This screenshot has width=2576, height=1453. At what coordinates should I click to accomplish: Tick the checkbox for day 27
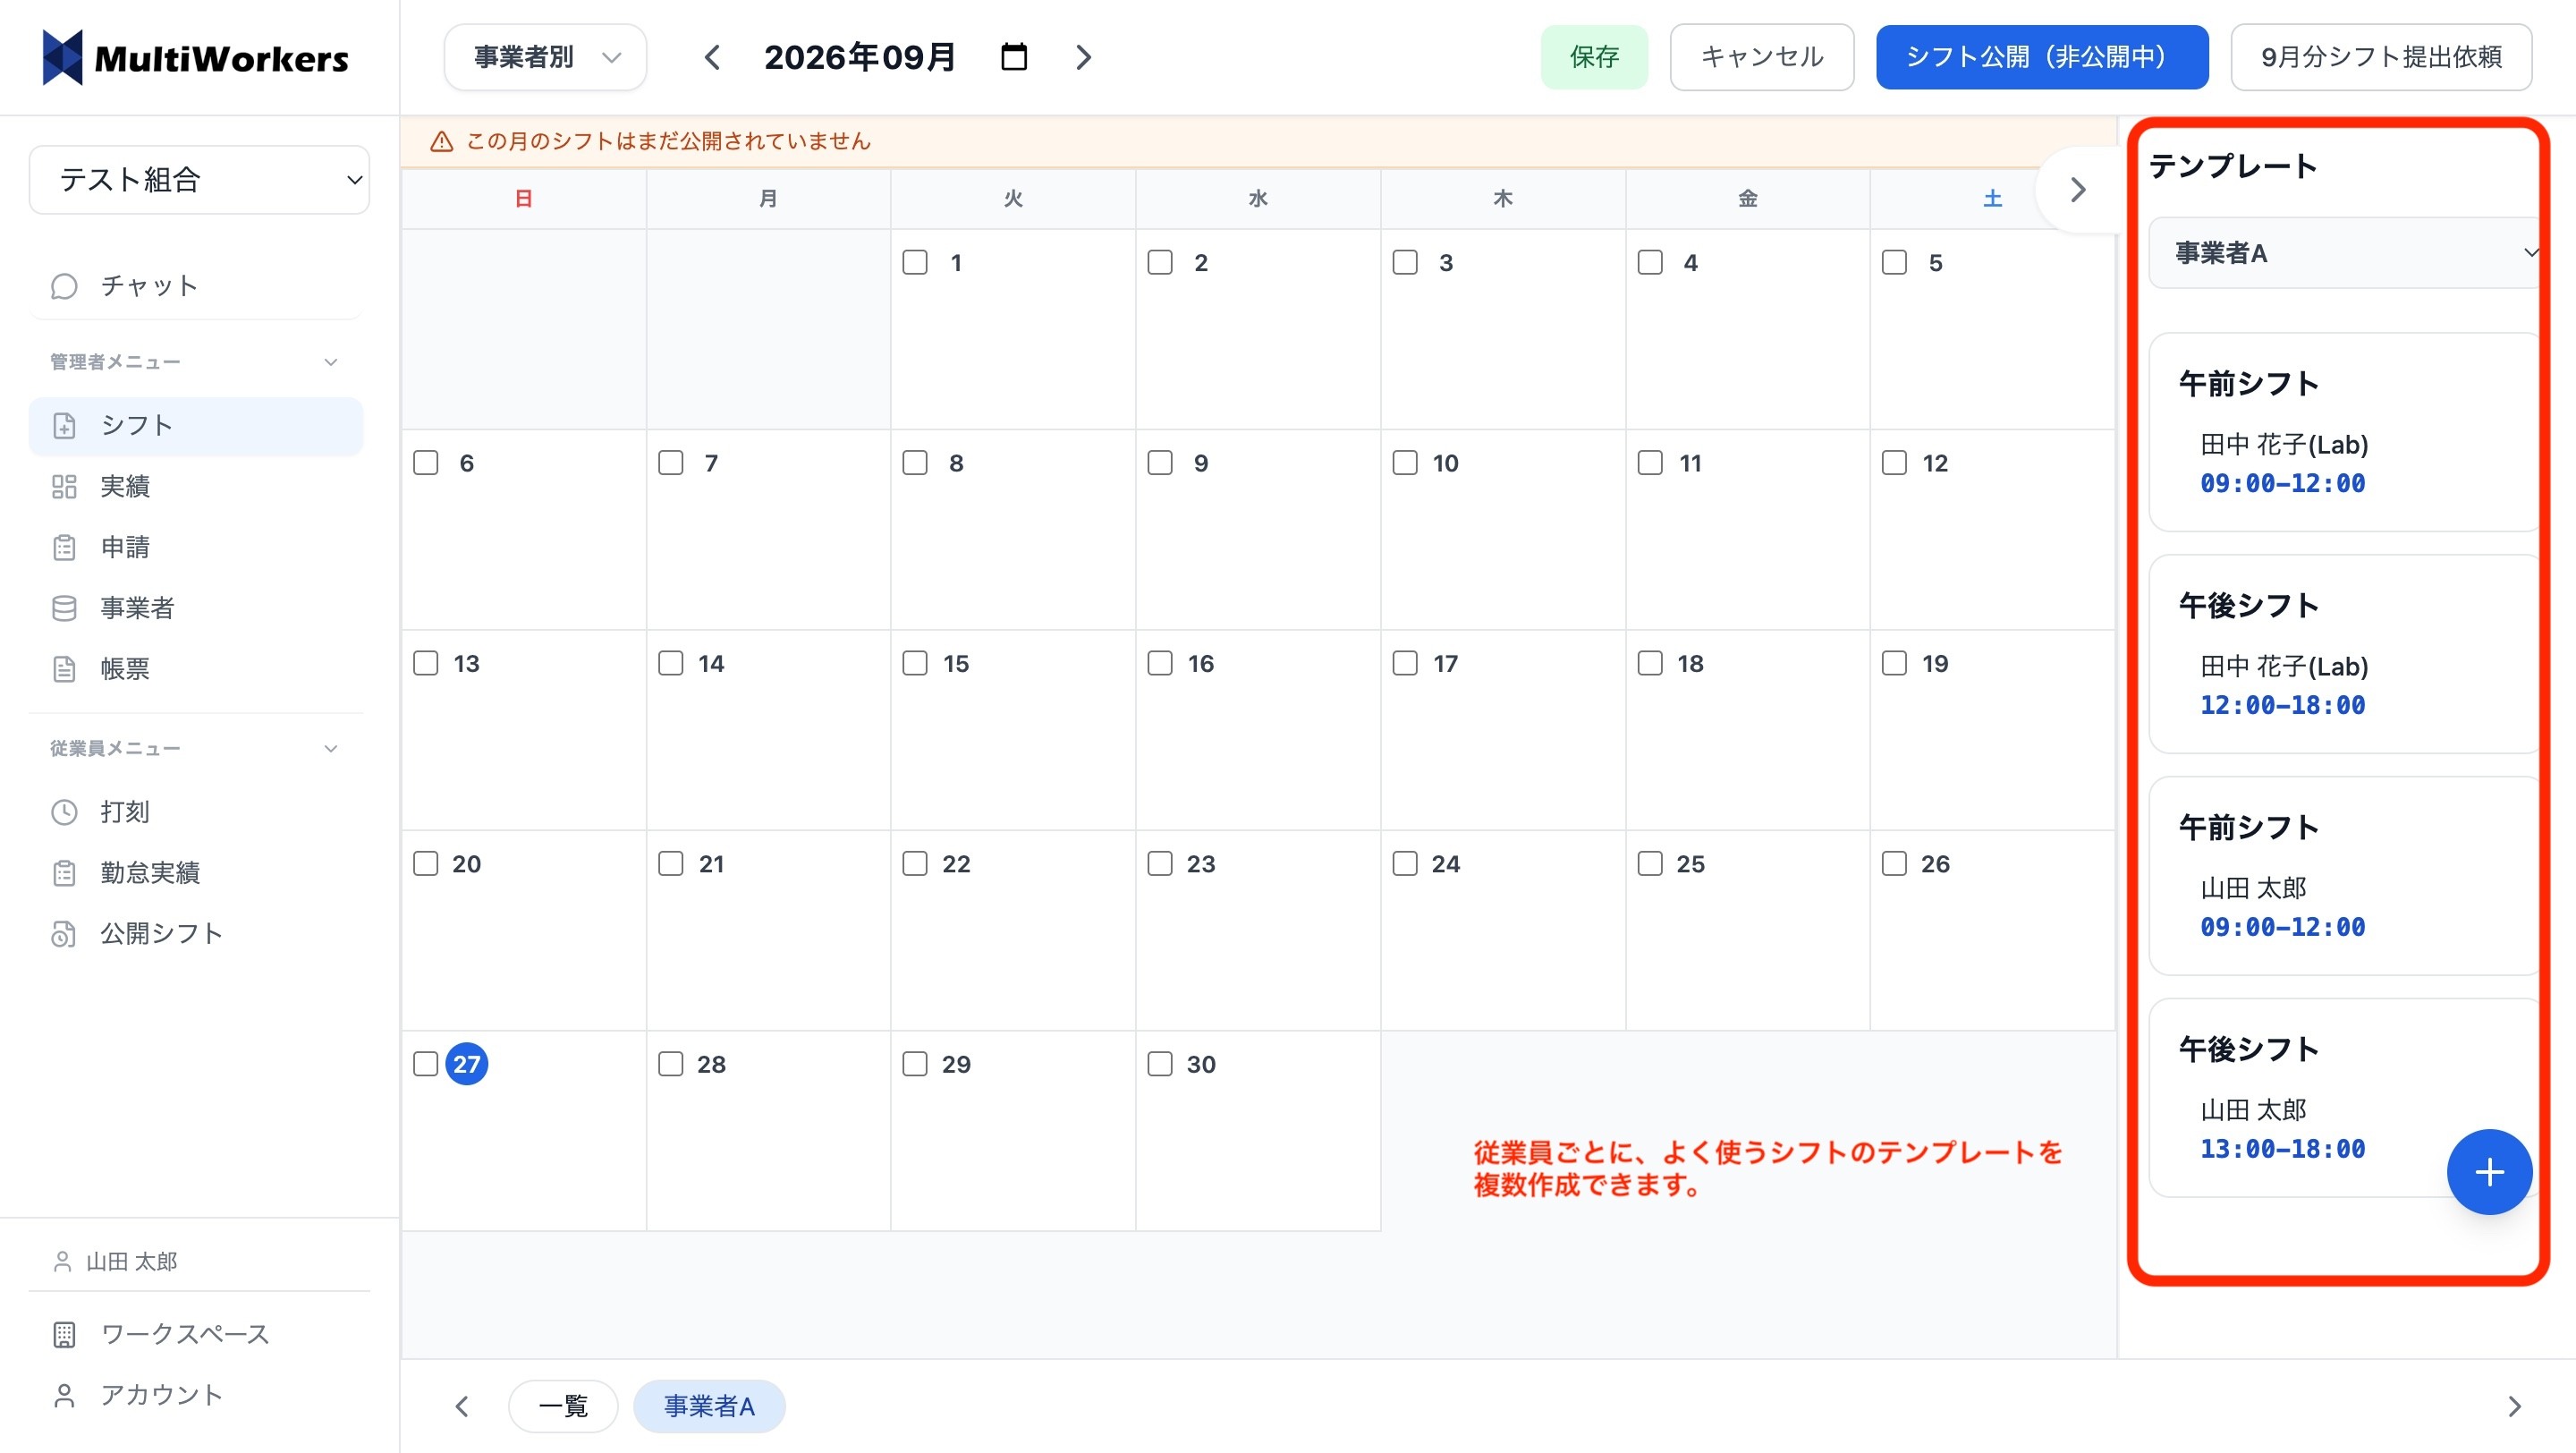(x=425, y=1064)
